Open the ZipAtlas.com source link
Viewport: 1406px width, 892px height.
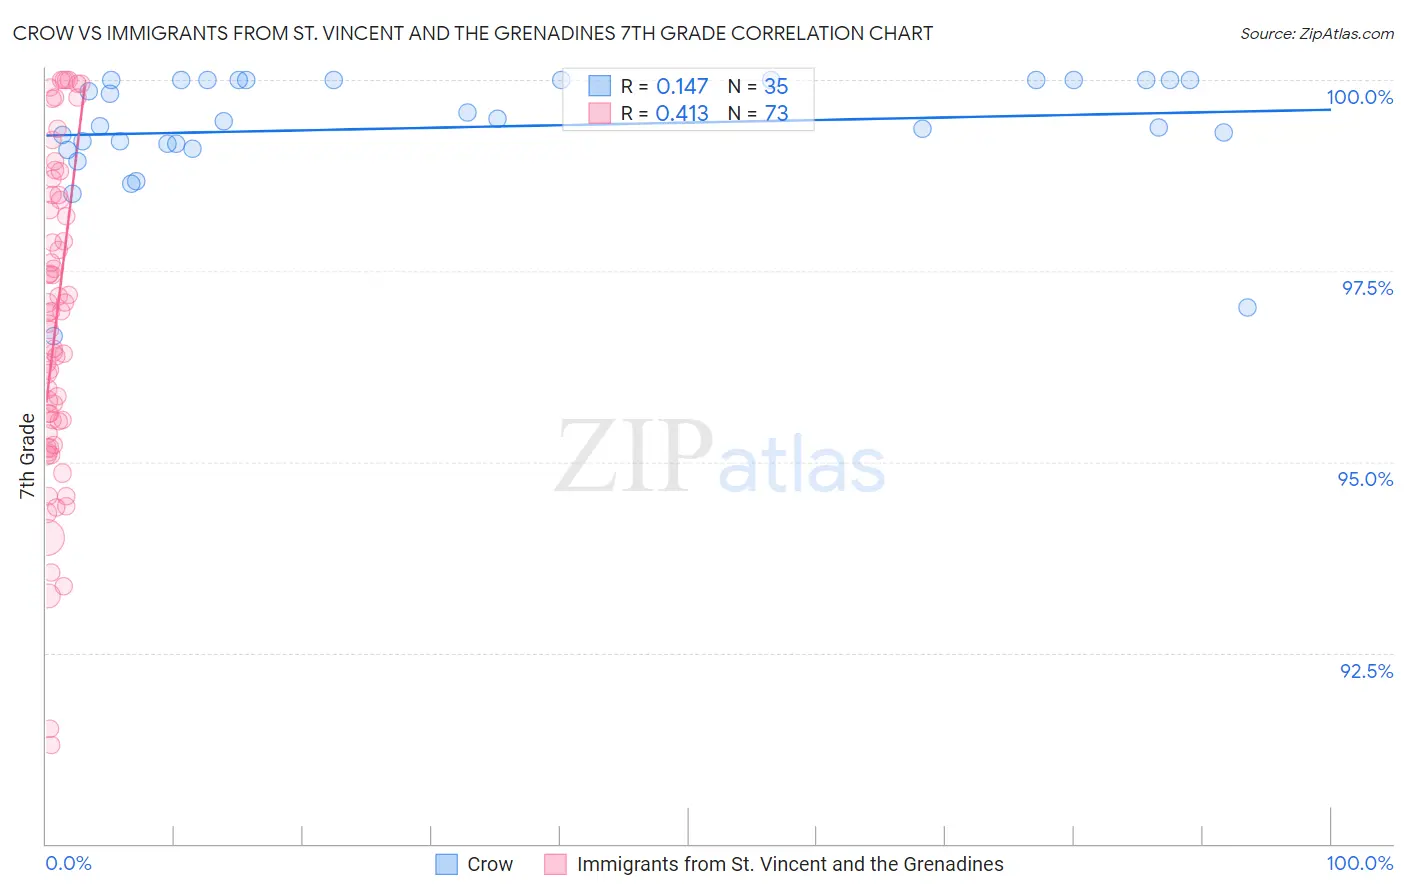click(1317, 33)
